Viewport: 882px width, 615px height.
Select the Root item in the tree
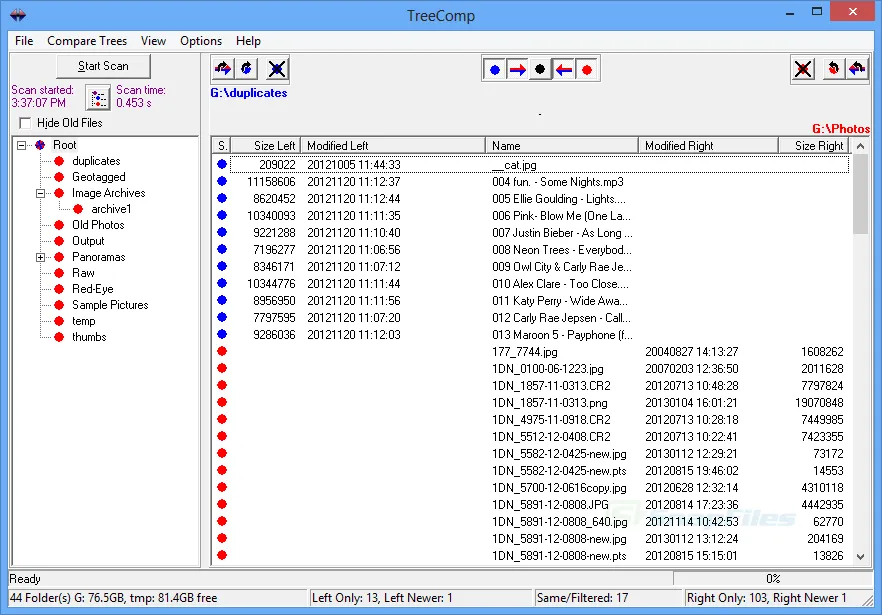point(65,145)
